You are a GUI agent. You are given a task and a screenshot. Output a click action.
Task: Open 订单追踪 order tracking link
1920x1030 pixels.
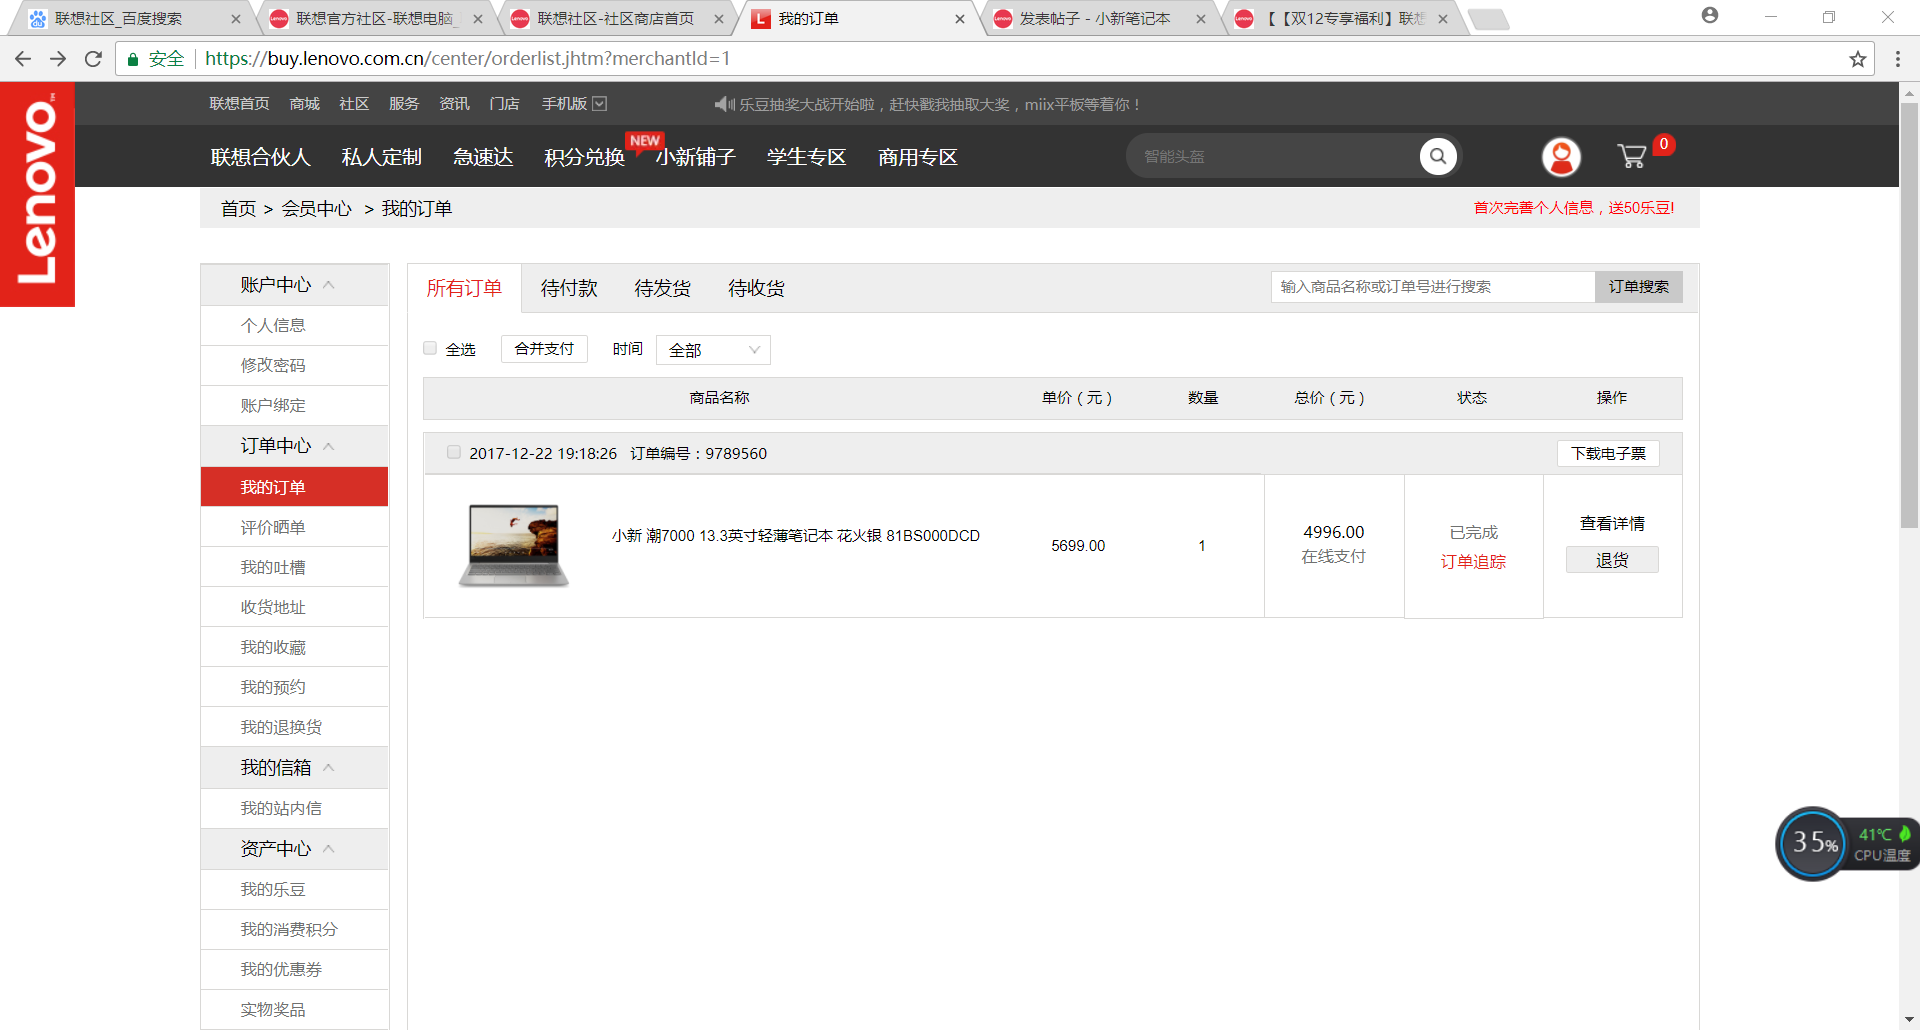(1473, 562)
